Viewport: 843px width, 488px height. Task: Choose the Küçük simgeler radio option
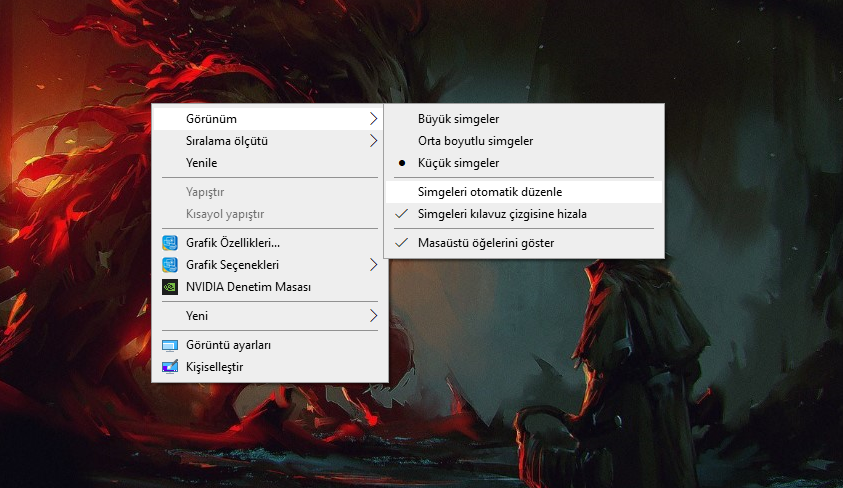coord(524,163)
